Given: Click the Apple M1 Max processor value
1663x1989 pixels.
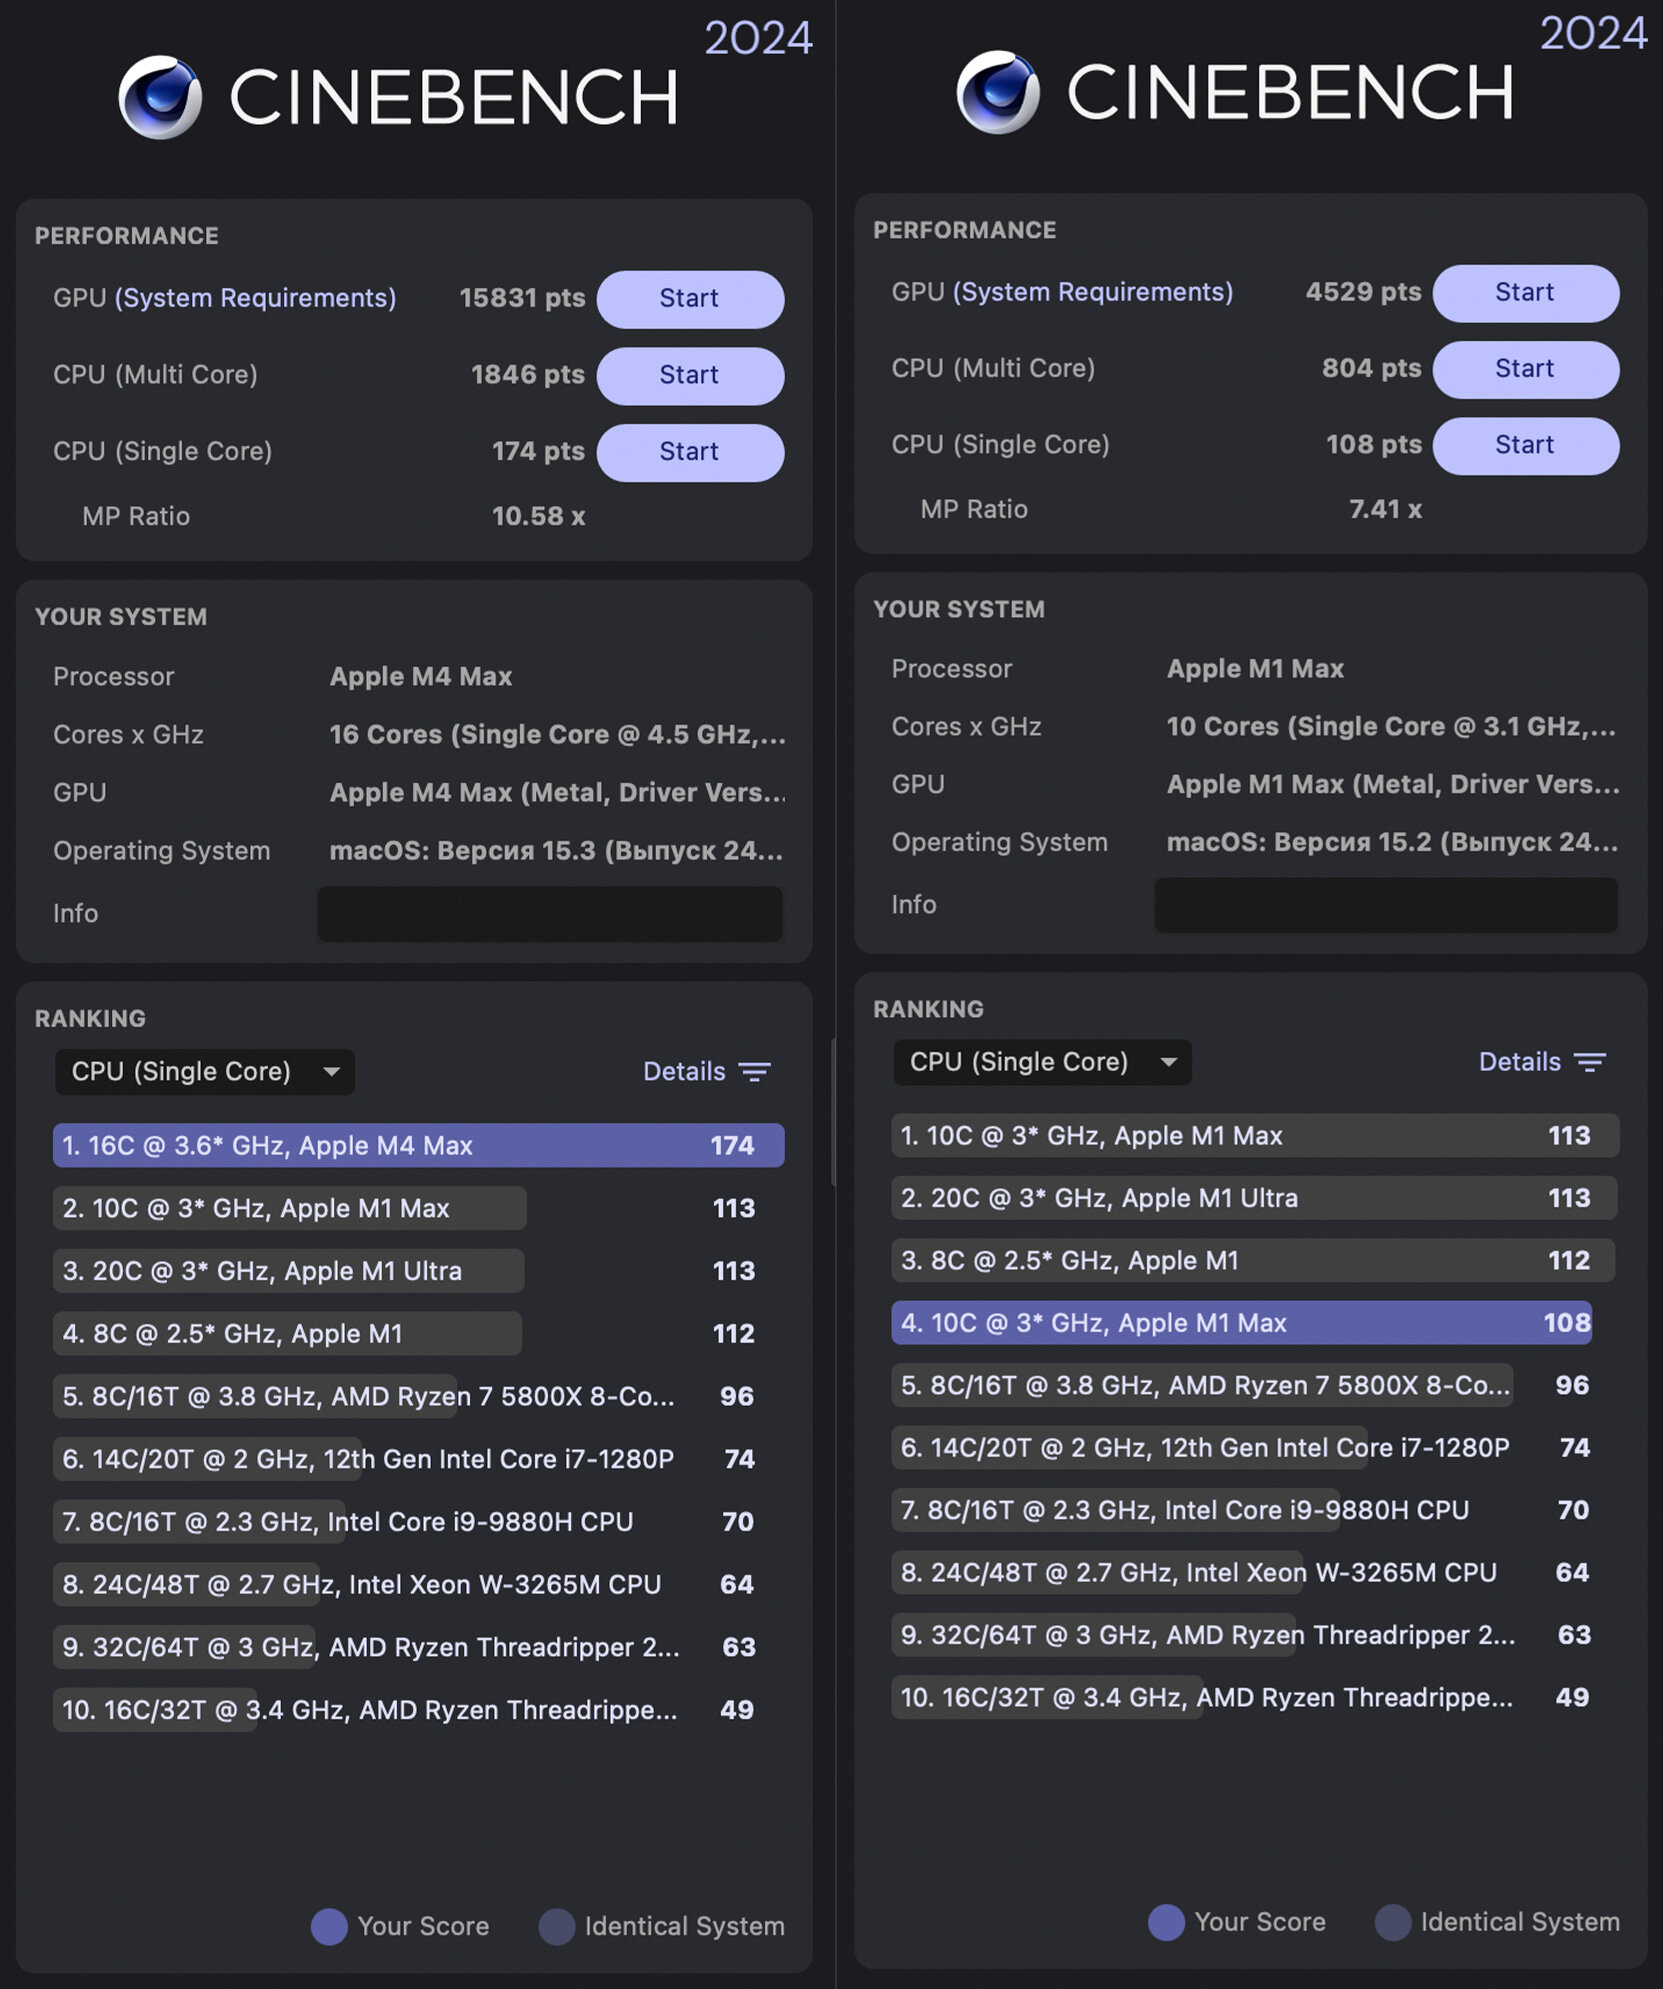Looking at the screenshot, I should coord(1255,669).
